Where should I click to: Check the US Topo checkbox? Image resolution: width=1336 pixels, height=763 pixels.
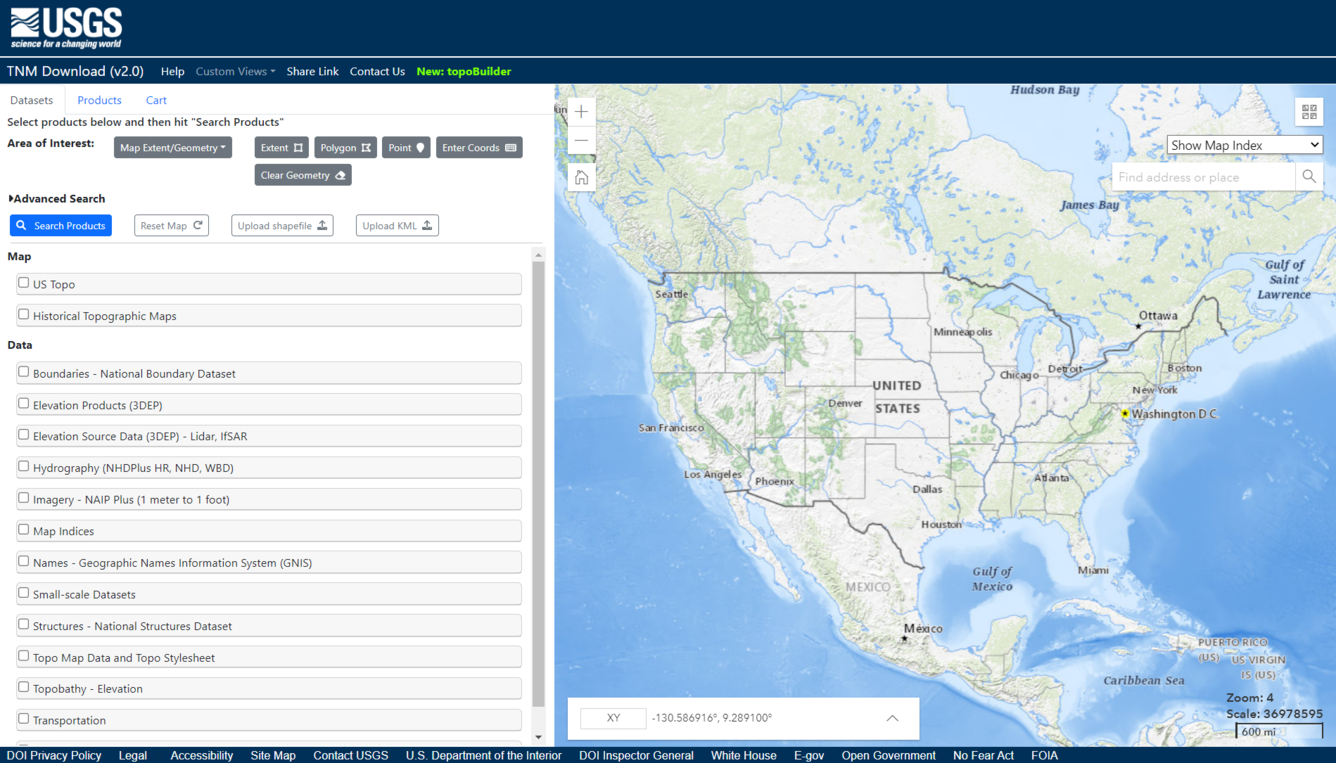(x=24, y=283)
